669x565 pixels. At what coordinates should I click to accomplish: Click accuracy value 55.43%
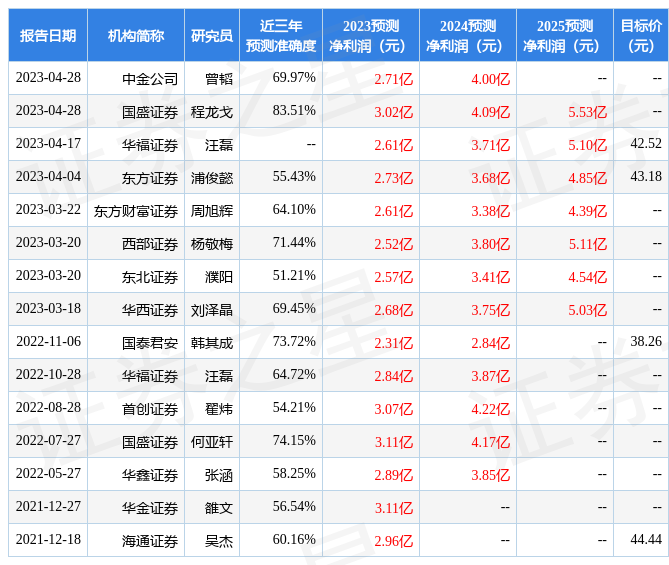tap(294, 176)
